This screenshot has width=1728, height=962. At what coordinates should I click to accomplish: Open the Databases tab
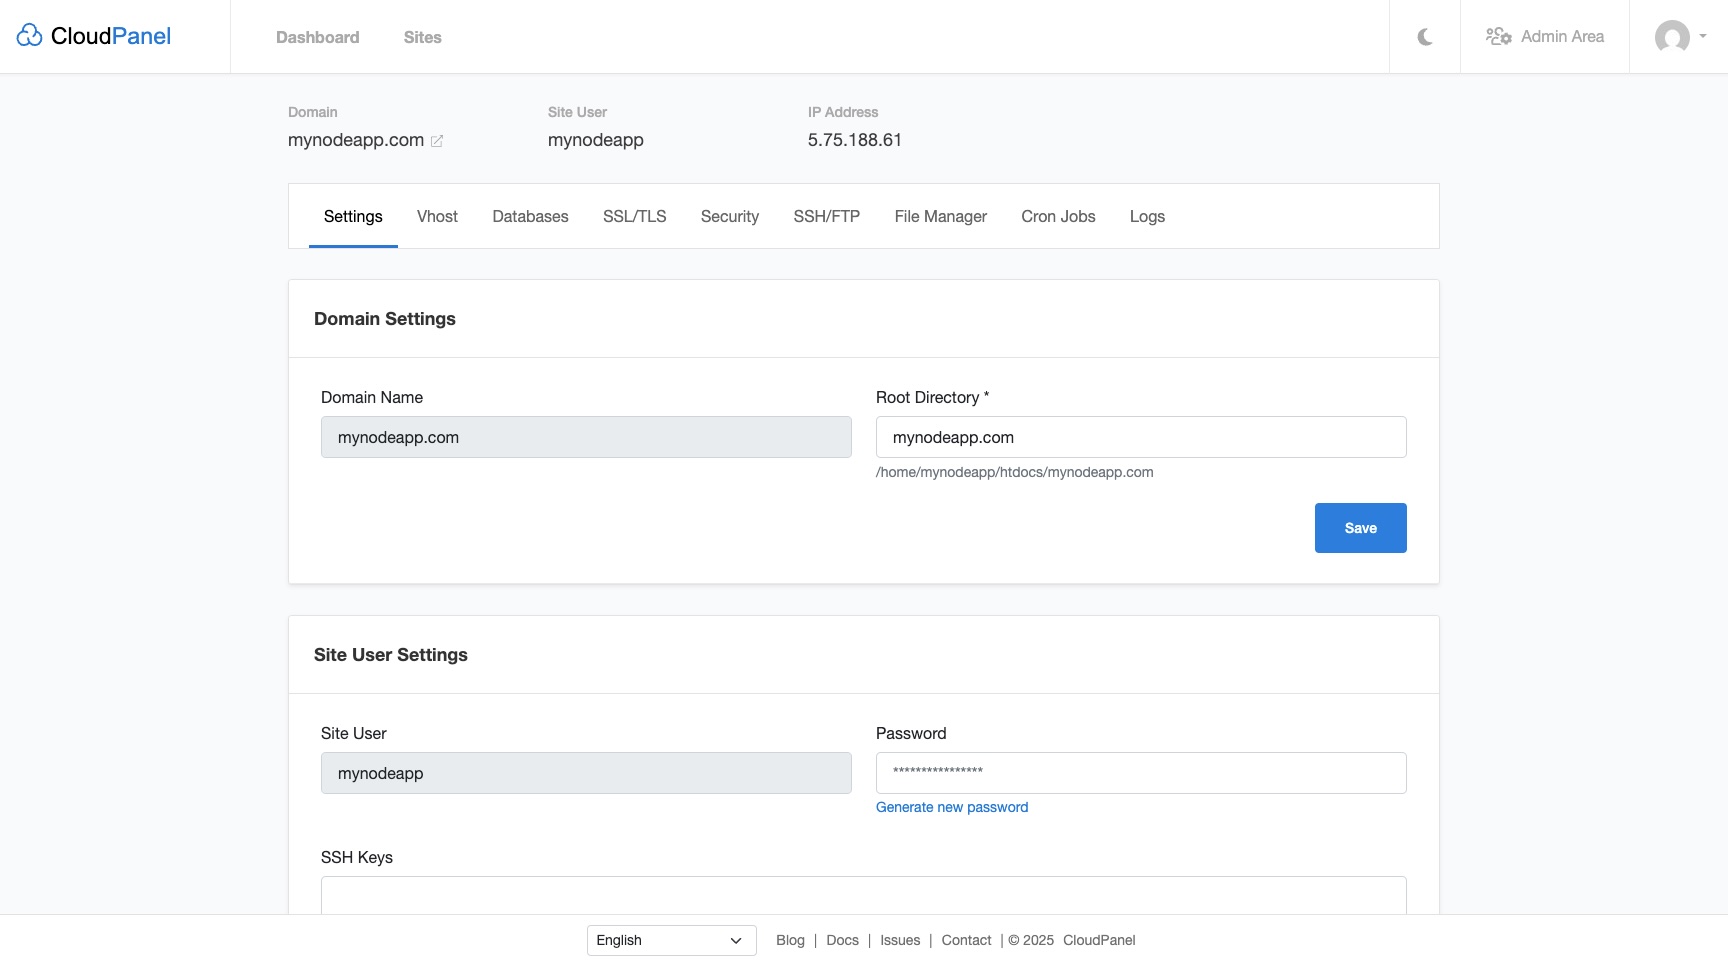pos(530,217)
